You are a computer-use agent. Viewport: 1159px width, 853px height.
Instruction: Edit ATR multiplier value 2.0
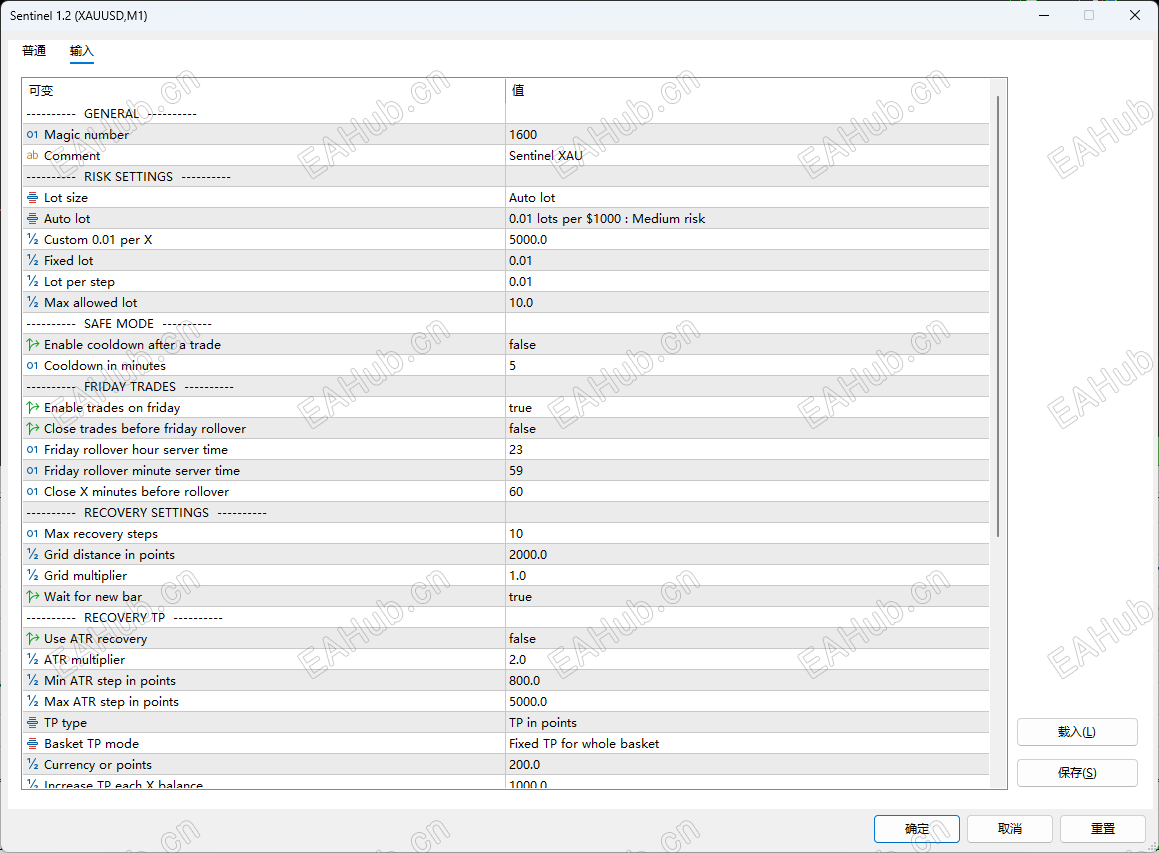click(x=747, y=659)
